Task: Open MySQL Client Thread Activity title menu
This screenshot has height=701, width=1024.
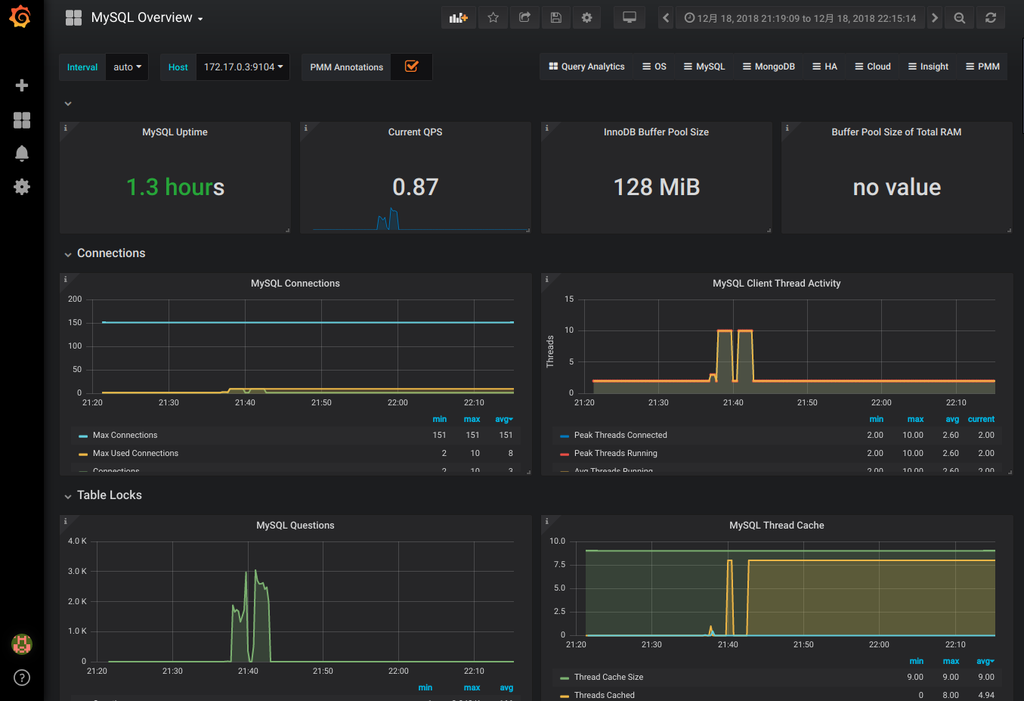Action: coord(776,284)
